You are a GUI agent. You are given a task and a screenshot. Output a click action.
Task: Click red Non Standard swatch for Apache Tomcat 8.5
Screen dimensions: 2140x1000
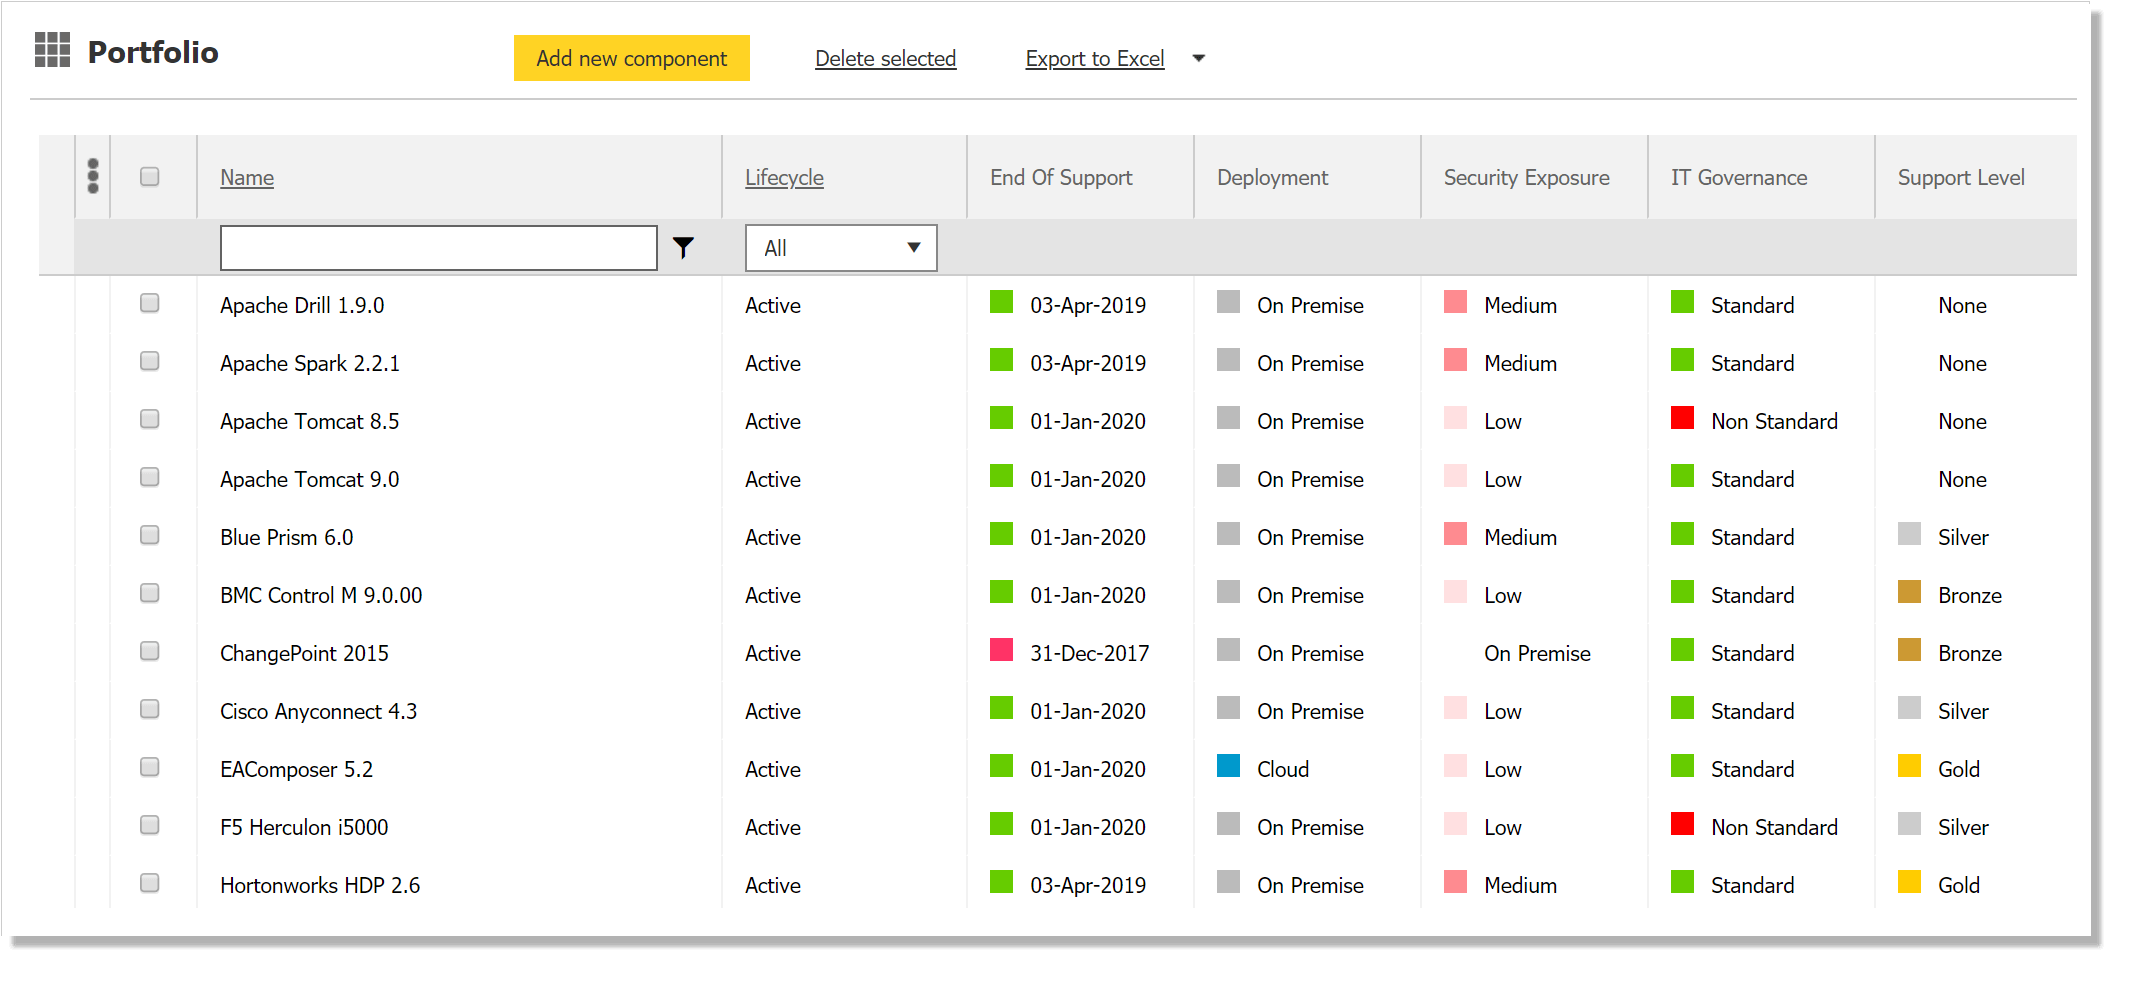click(x=1682, y=418)
